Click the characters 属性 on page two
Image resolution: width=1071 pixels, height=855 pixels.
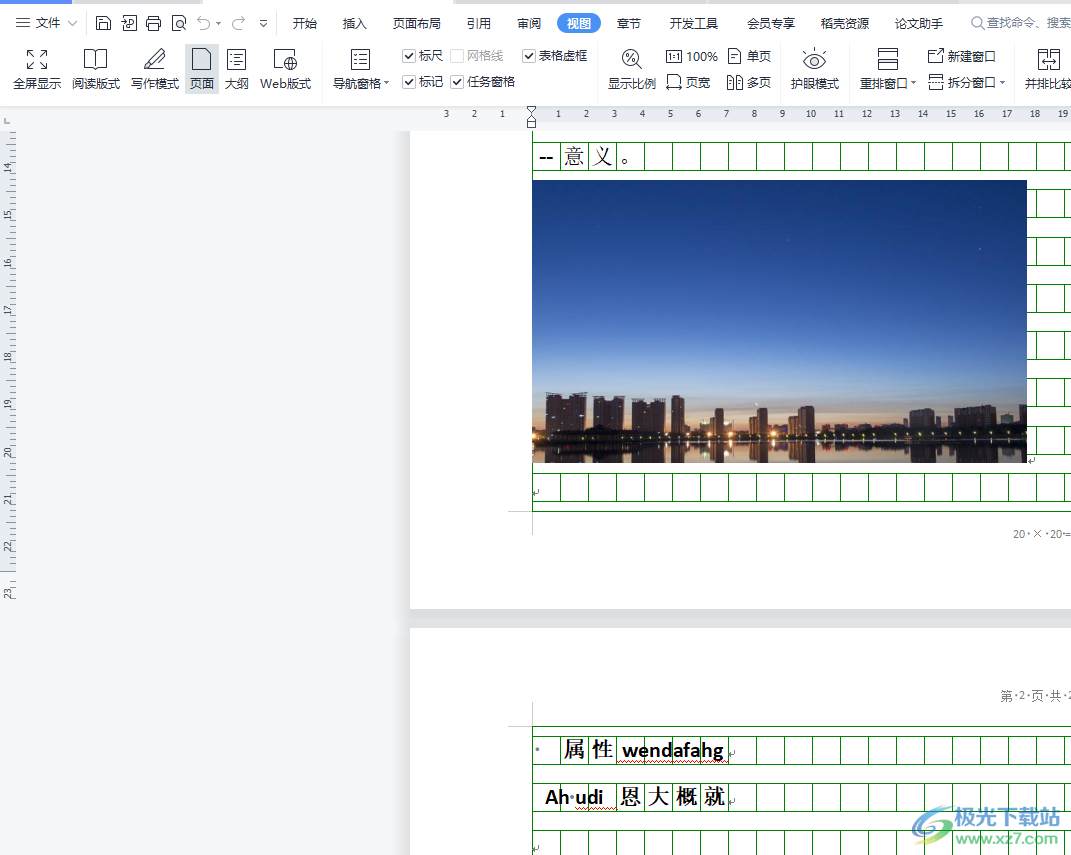[588, 750]
